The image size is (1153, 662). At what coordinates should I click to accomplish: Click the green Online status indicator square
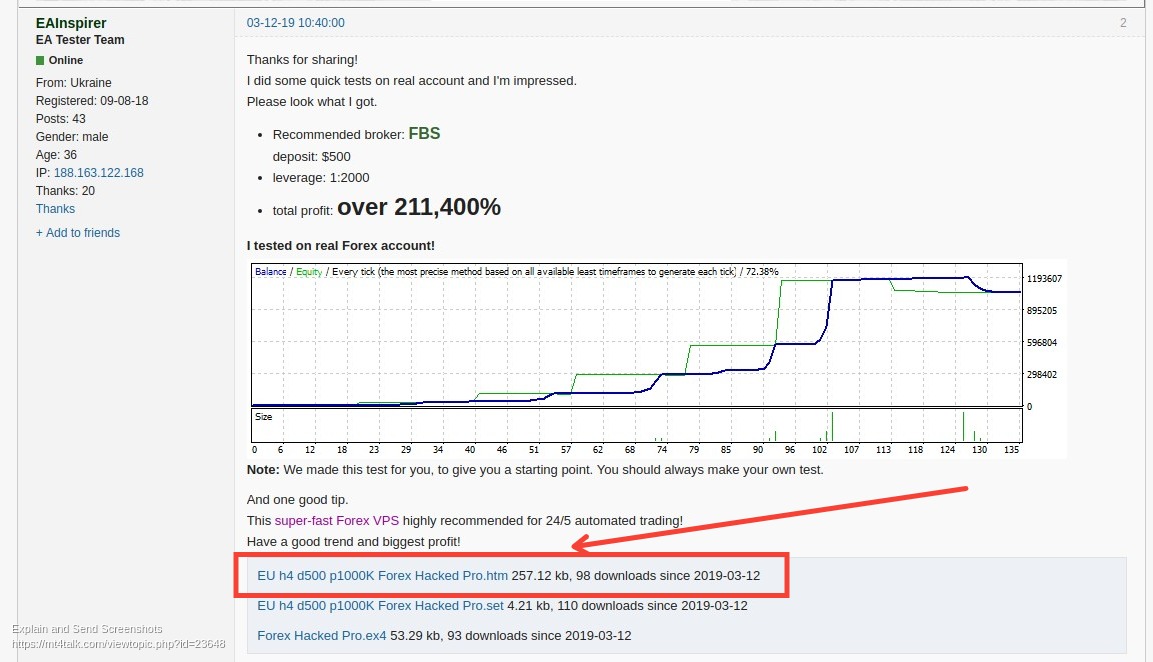[x=40, y=60]
